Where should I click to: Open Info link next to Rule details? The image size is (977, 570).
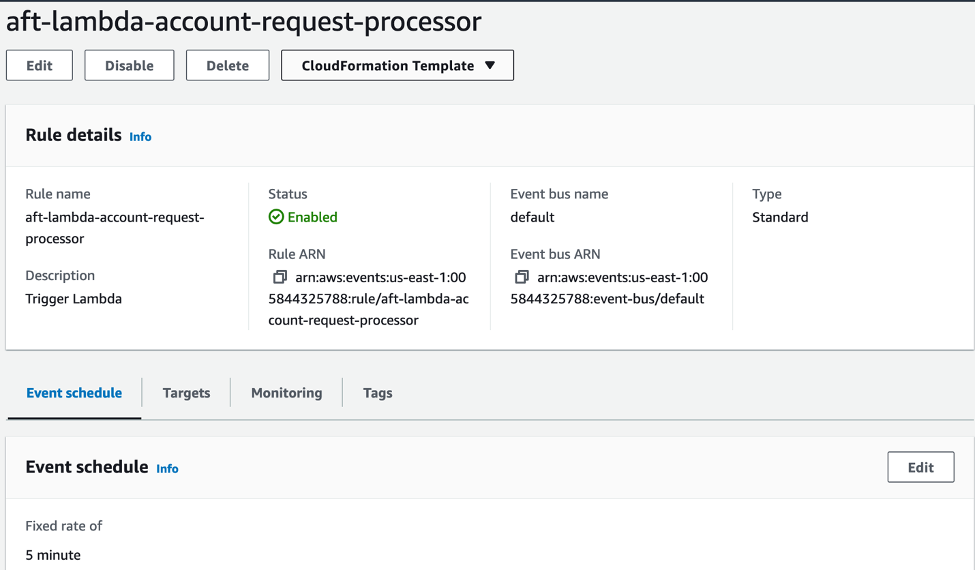click(x=140, y=136)
